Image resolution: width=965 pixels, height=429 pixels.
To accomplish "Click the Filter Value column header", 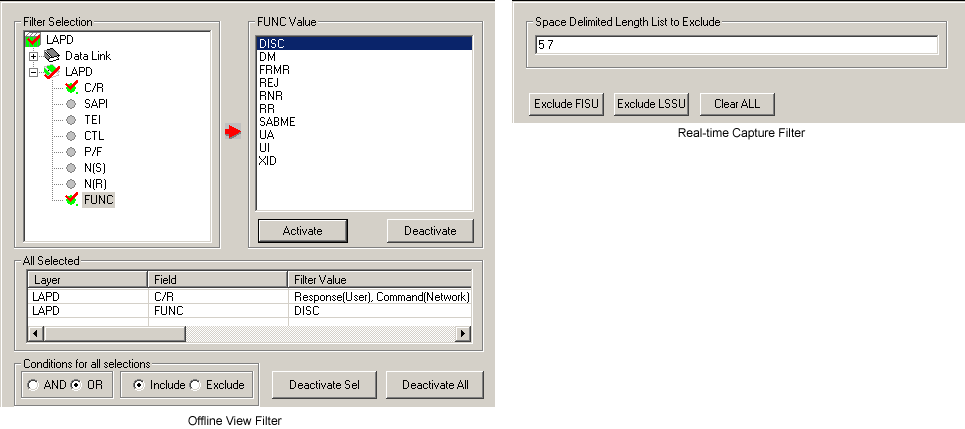I will tap(380, 280).
